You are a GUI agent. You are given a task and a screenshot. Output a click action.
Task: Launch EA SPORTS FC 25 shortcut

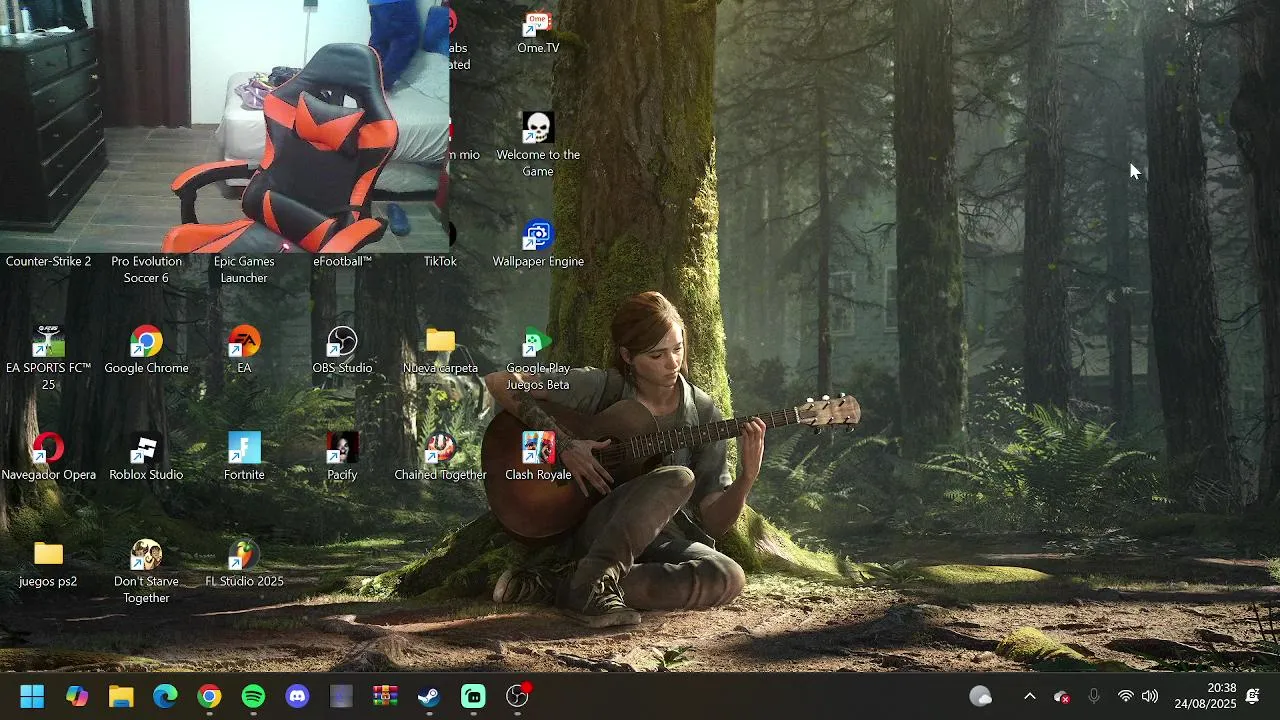[x=48, y=357]
